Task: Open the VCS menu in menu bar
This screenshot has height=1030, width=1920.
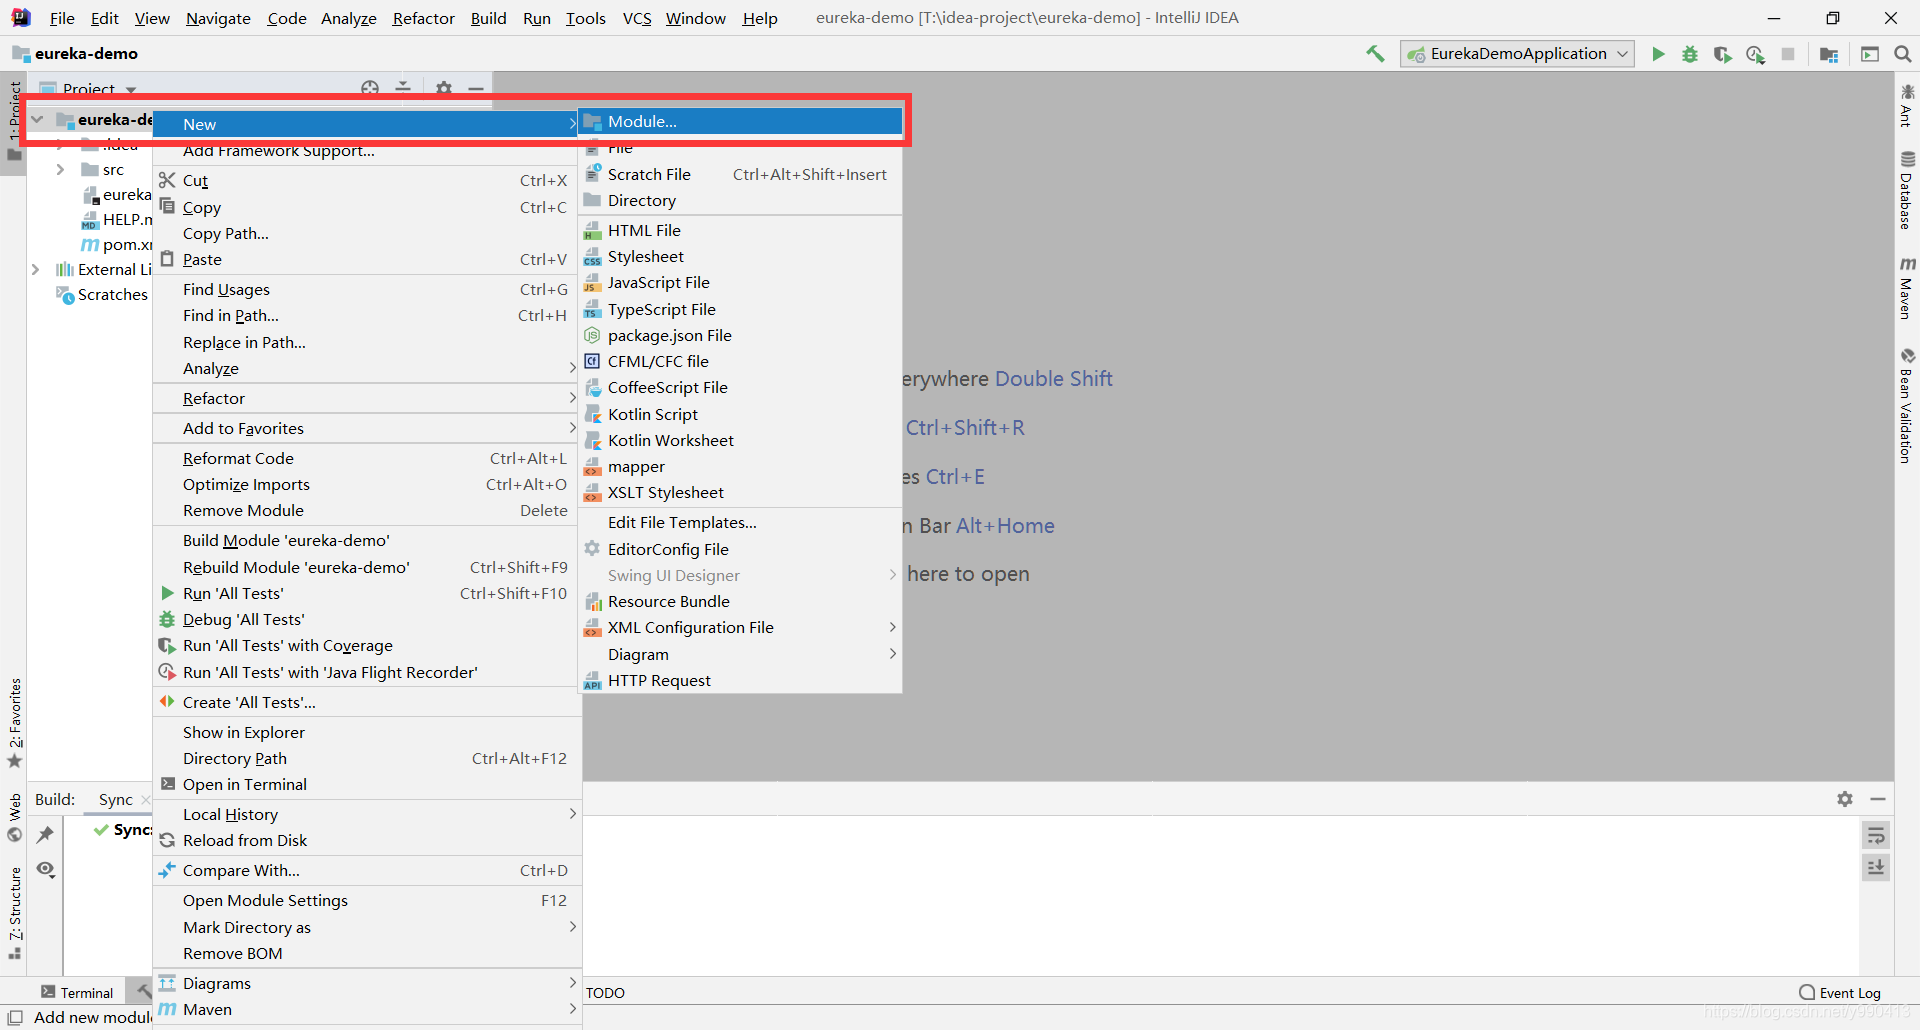Action: [637, 18]
